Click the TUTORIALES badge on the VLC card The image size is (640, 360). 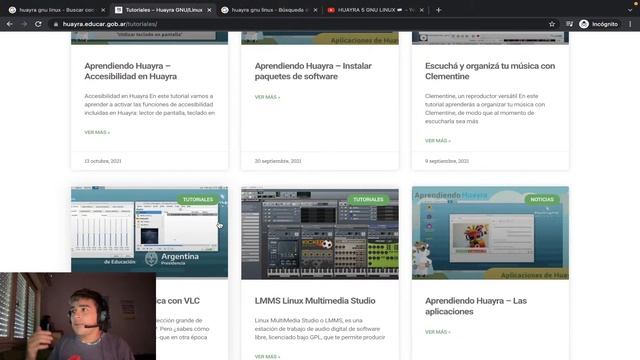click(198, 200)
